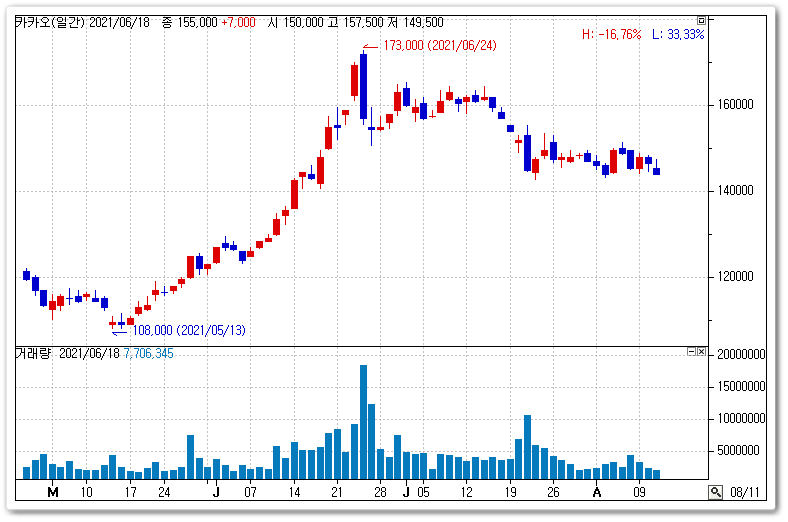Click date axis label 21
The height and width of the screenshot is (522, 788).
coord(337,492)
